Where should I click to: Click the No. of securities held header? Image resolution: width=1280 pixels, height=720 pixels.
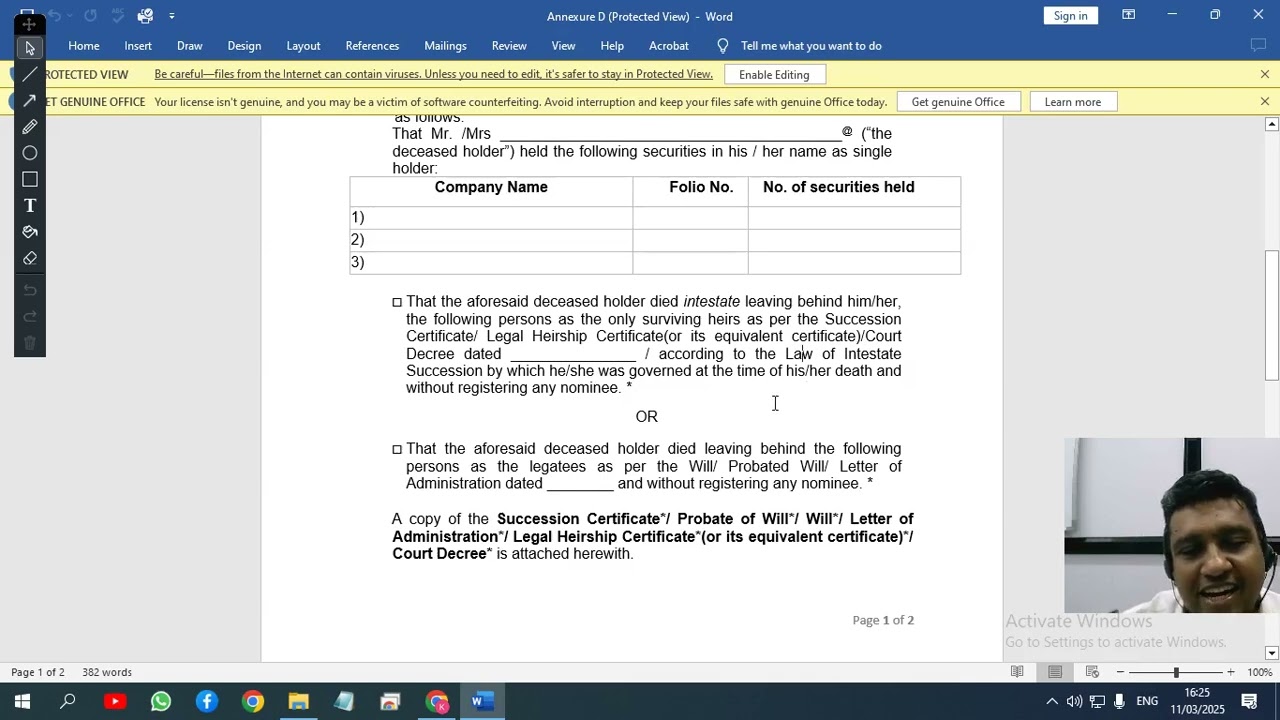point(838,187)
